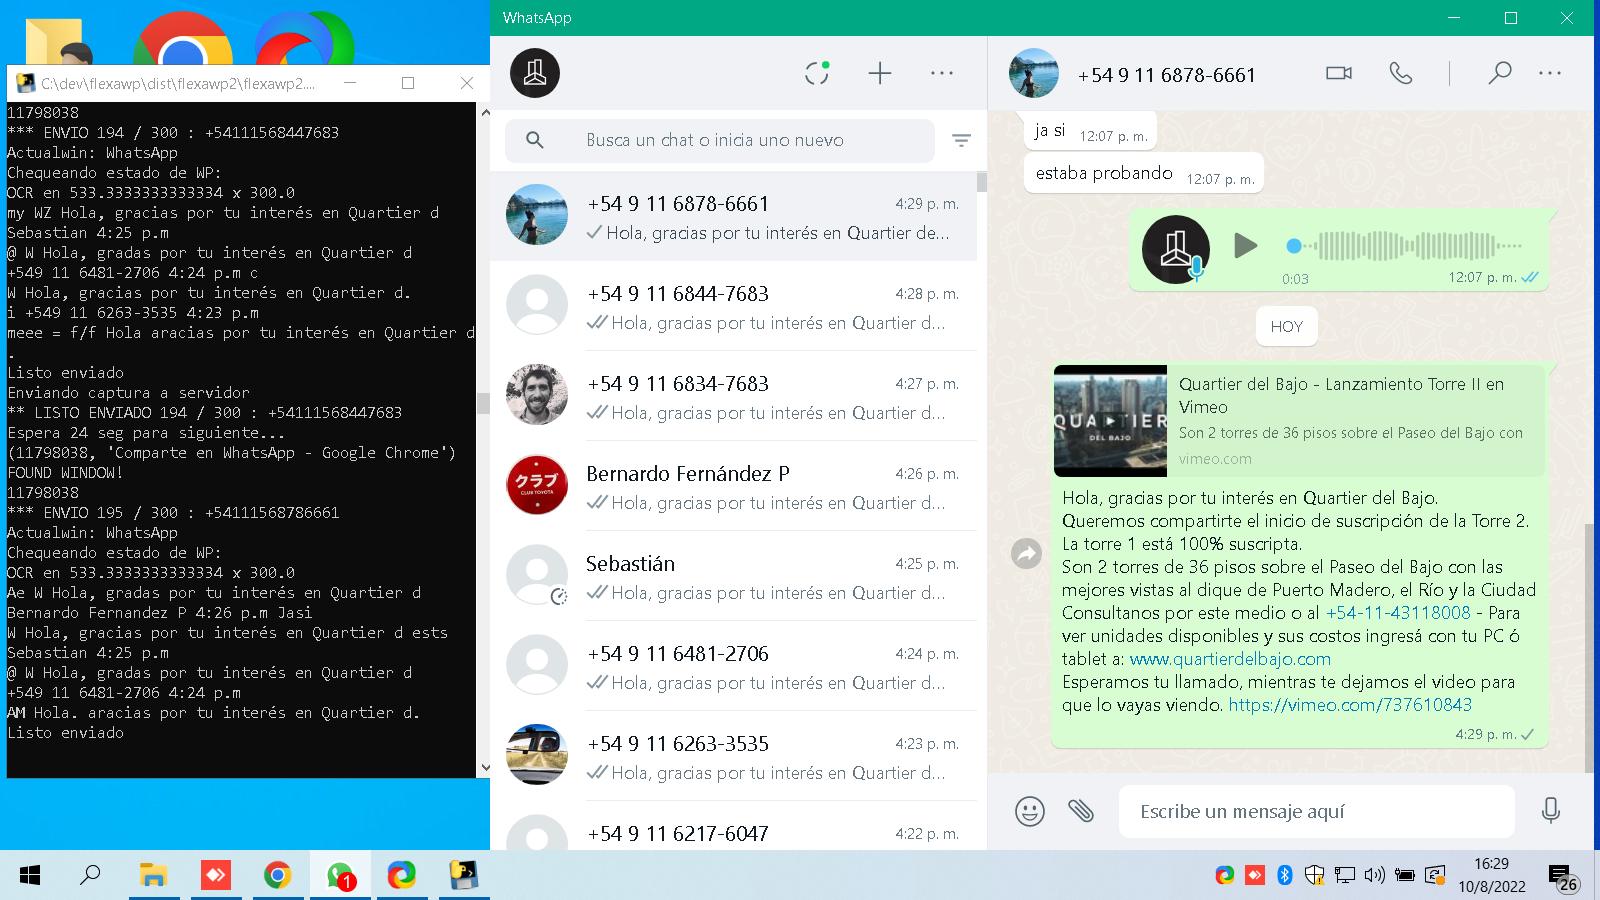Filter chats with the filter icon

(x=961, y=141)
